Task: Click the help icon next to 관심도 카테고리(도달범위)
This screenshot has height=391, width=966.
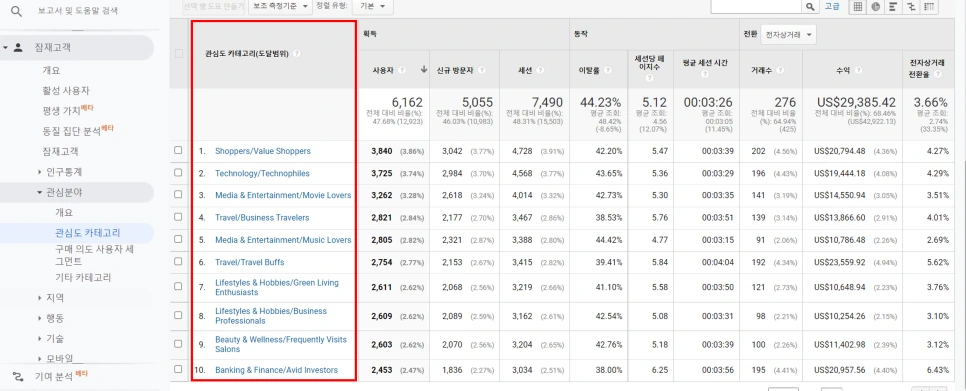Action: click(x=296, y=54)
